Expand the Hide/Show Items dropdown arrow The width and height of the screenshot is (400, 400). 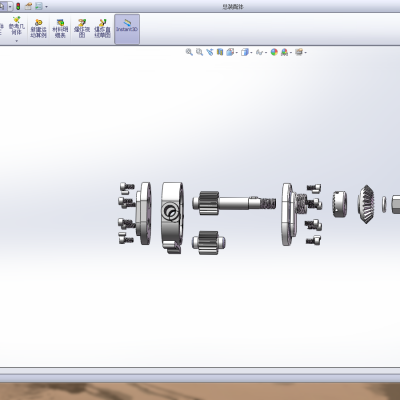click(266, 53)
